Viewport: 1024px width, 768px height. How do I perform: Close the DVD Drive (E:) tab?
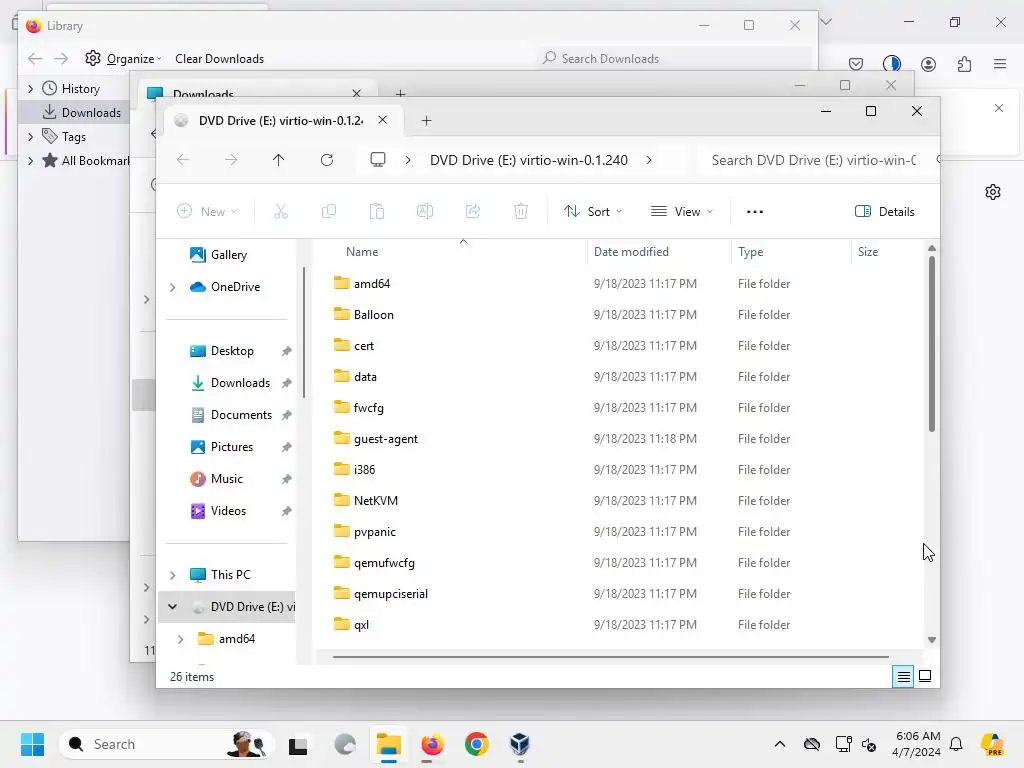[383, 120]
